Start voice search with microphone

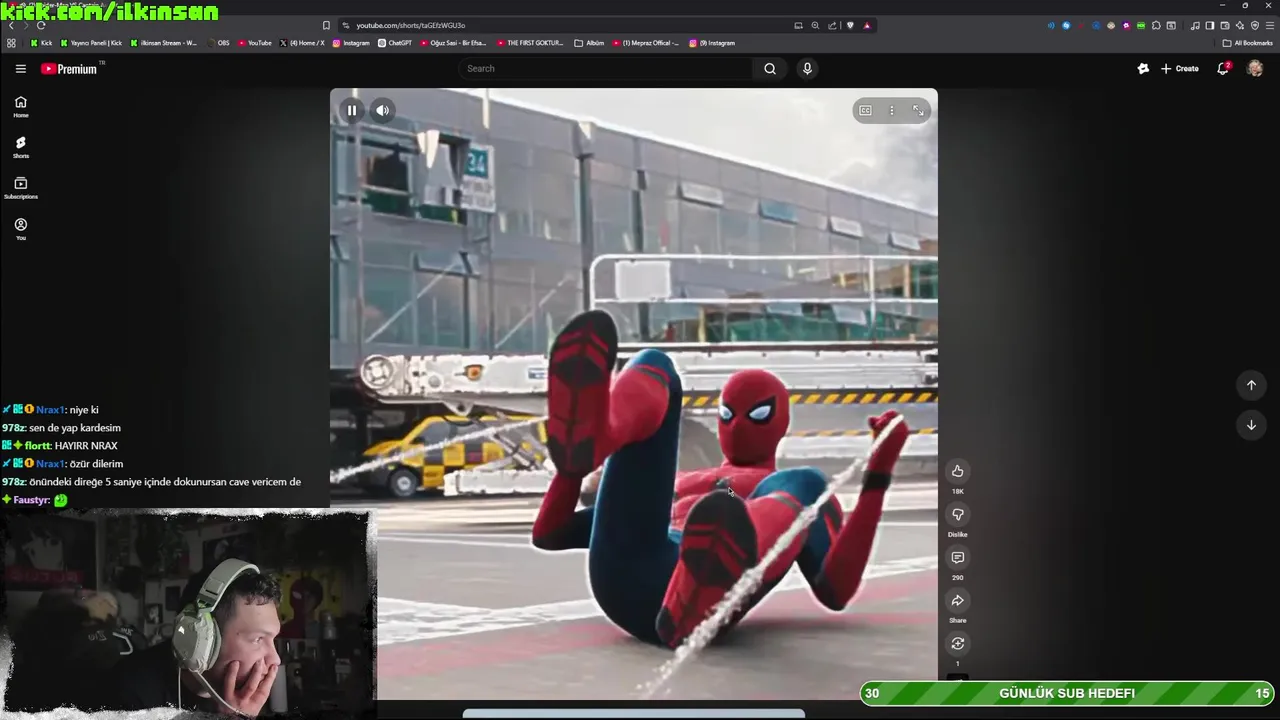(807, 69)
